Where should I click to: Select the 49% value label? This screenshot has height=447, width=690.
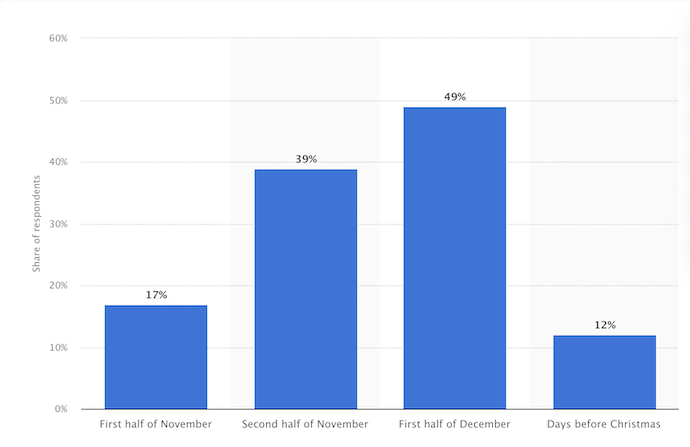(455, 97)
